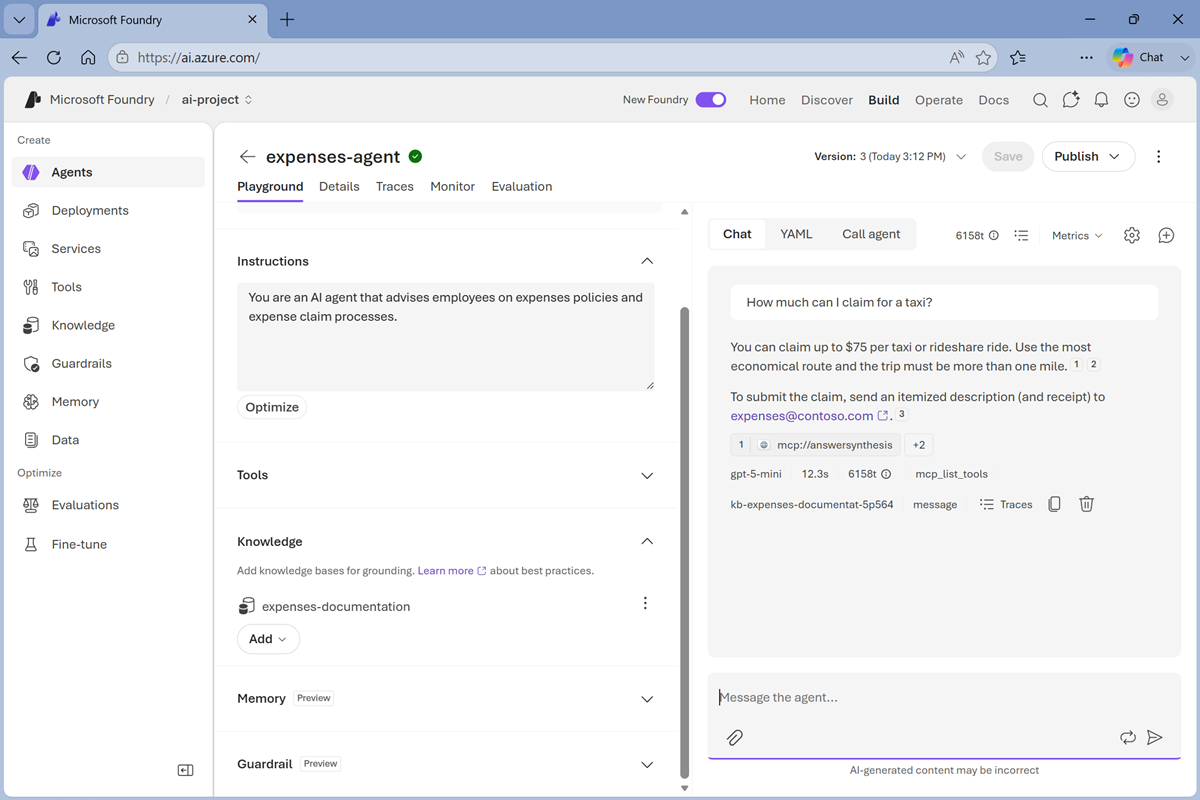Collapse the Instructions section
The image size is (1200, 800).
pos(647,261)
